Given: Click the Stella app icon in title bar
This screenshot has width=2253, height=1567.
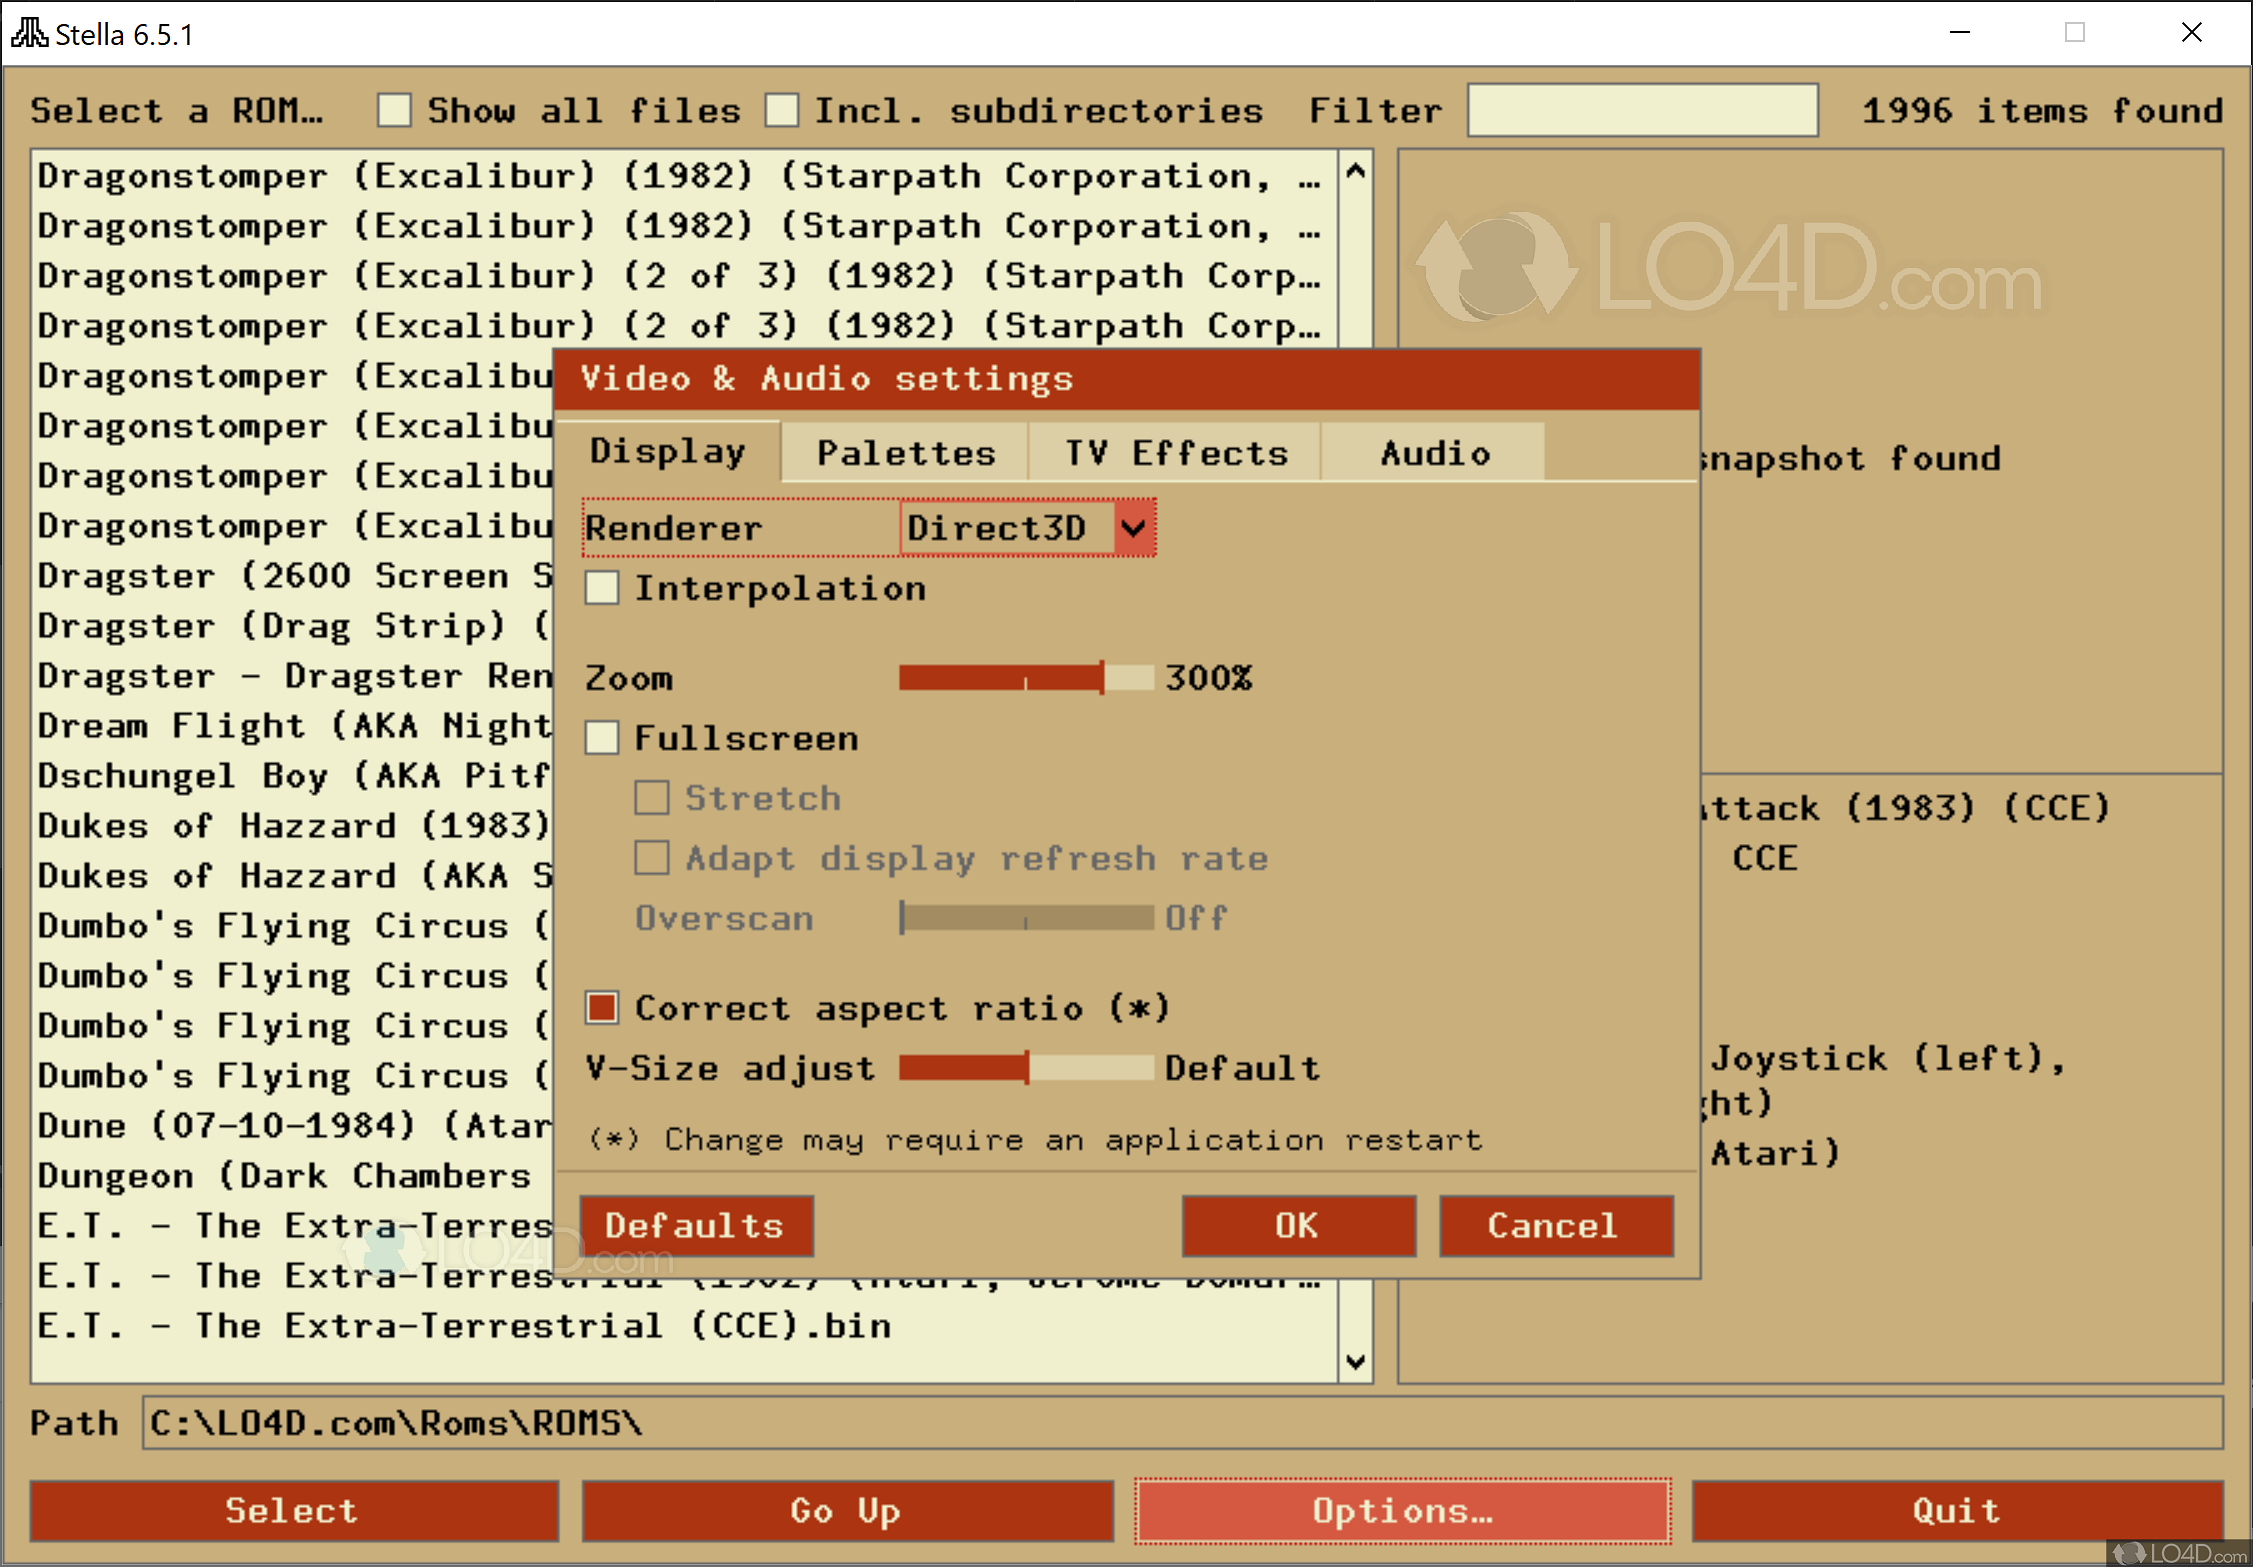Looking at the screenshot, I should 29,33.
